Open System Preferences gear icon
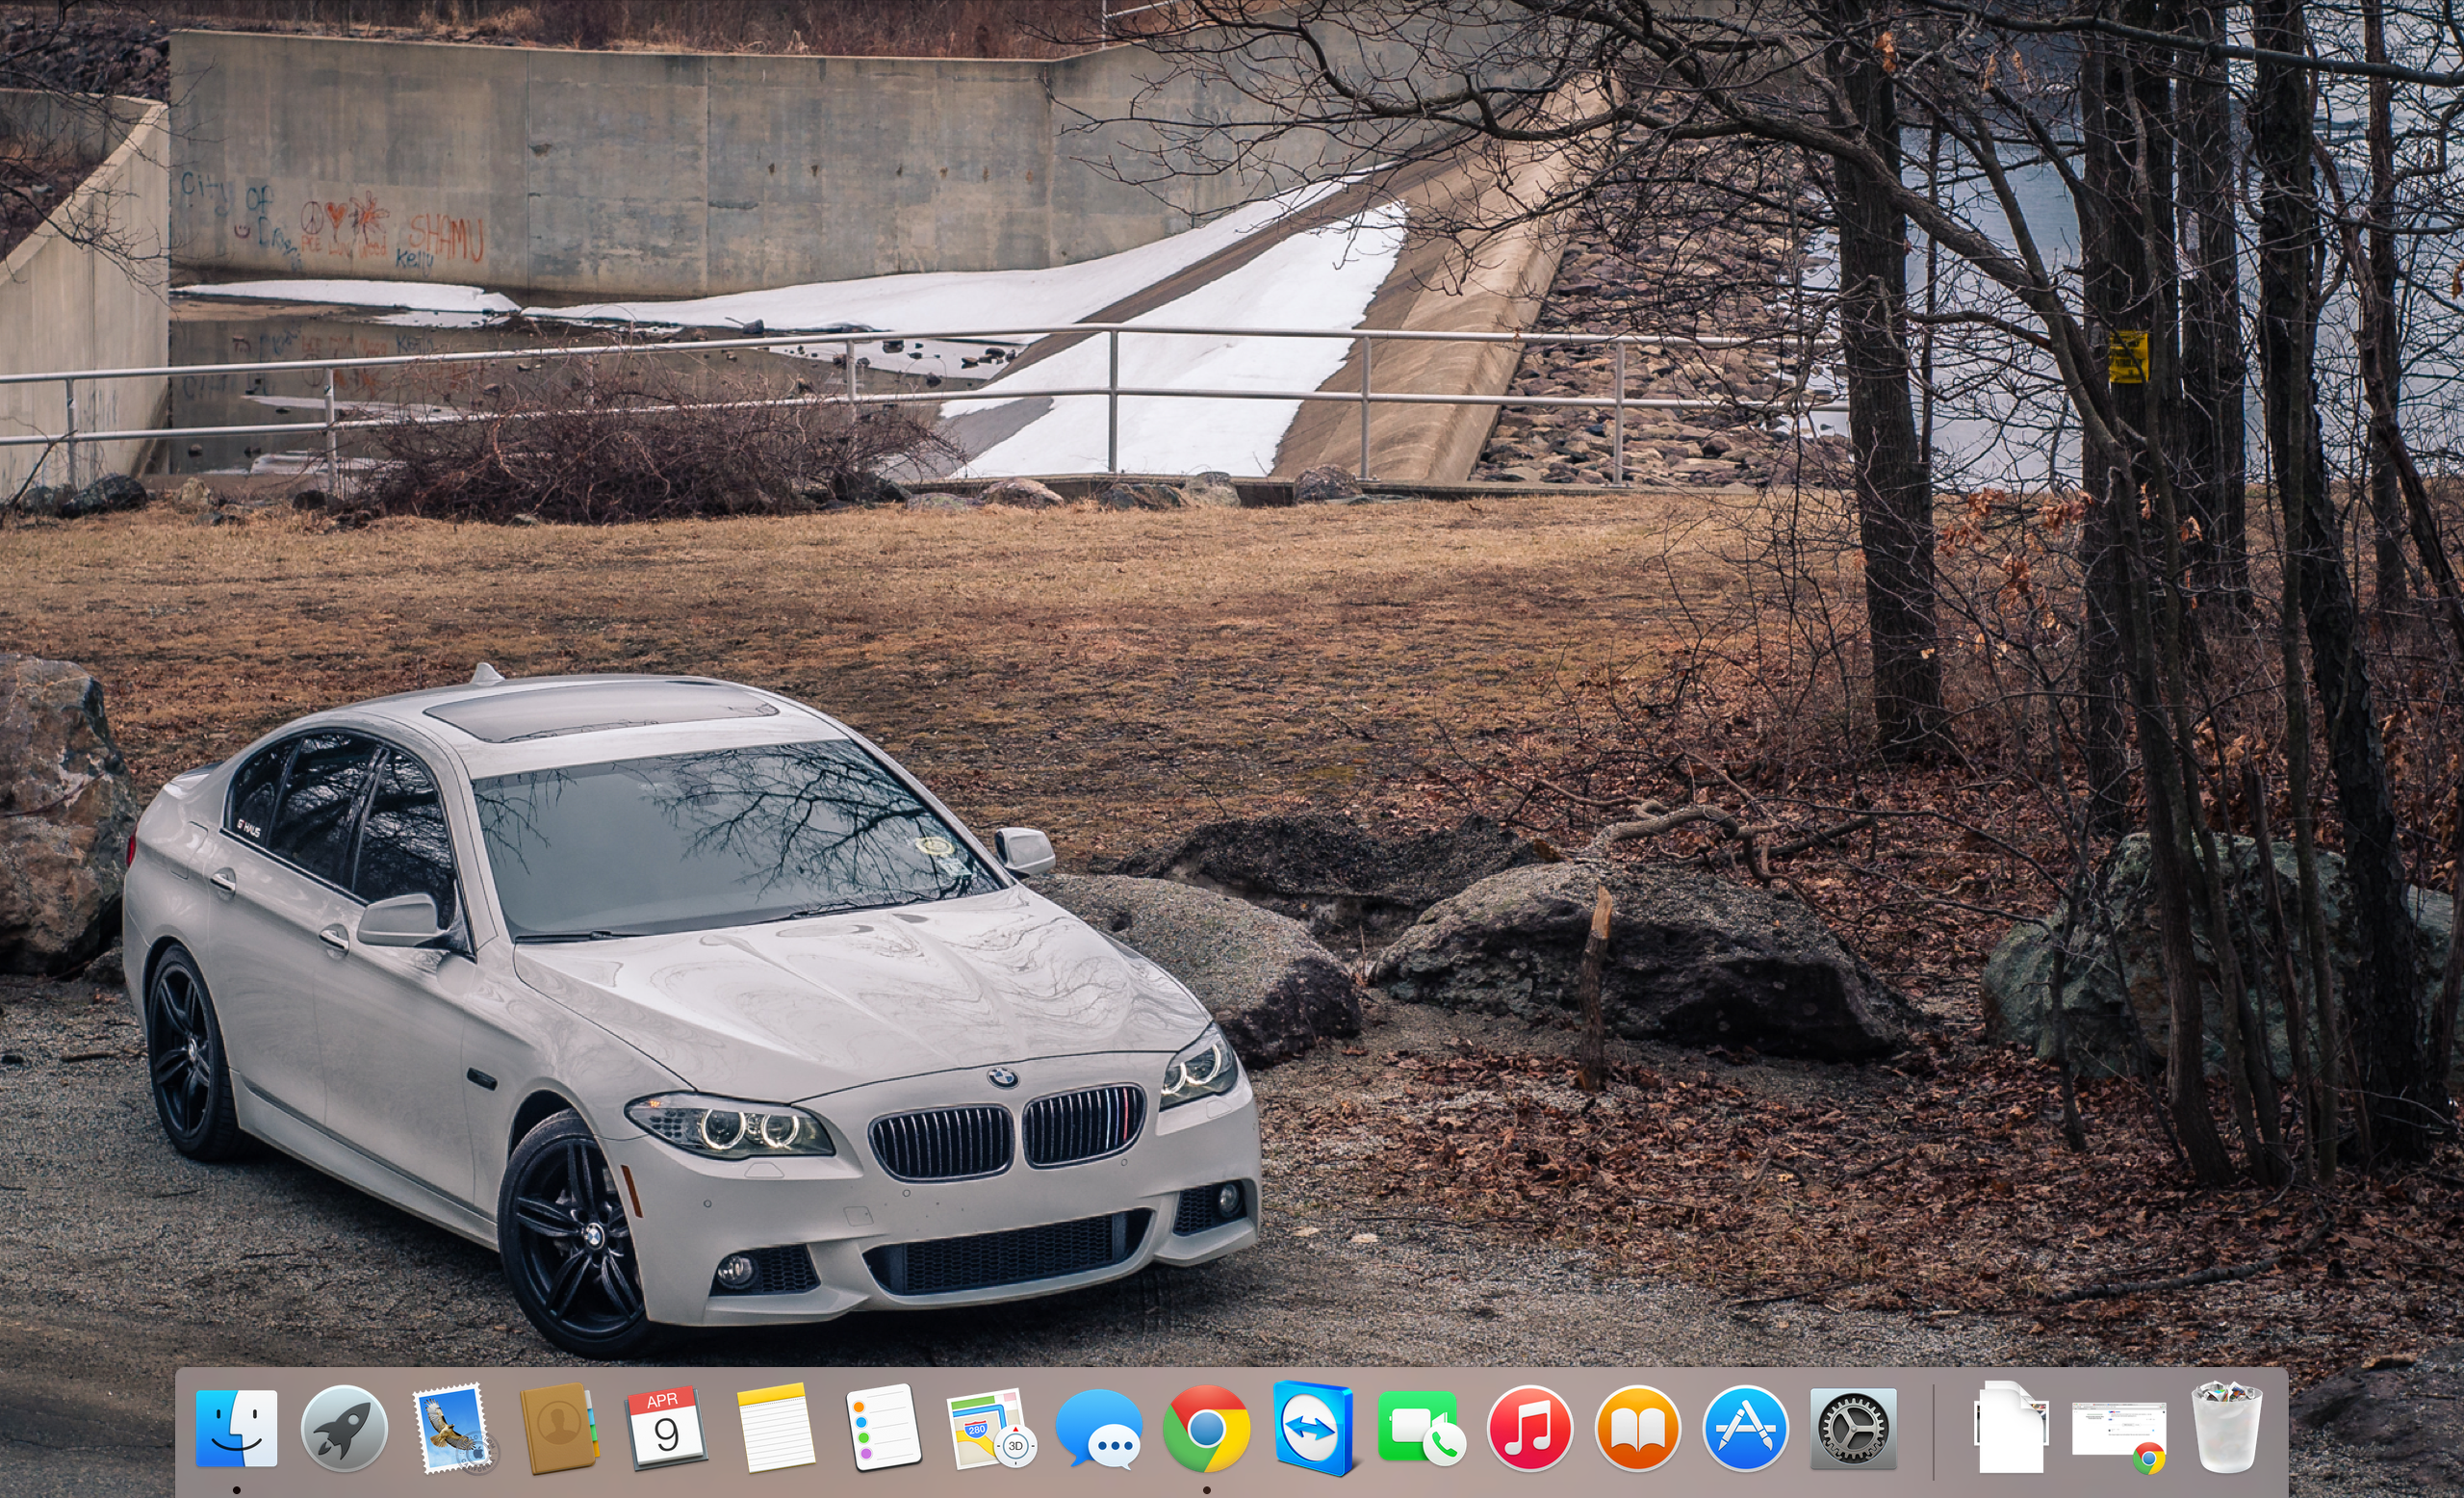2464x1498 pixels. [x=1853, y=1428]
